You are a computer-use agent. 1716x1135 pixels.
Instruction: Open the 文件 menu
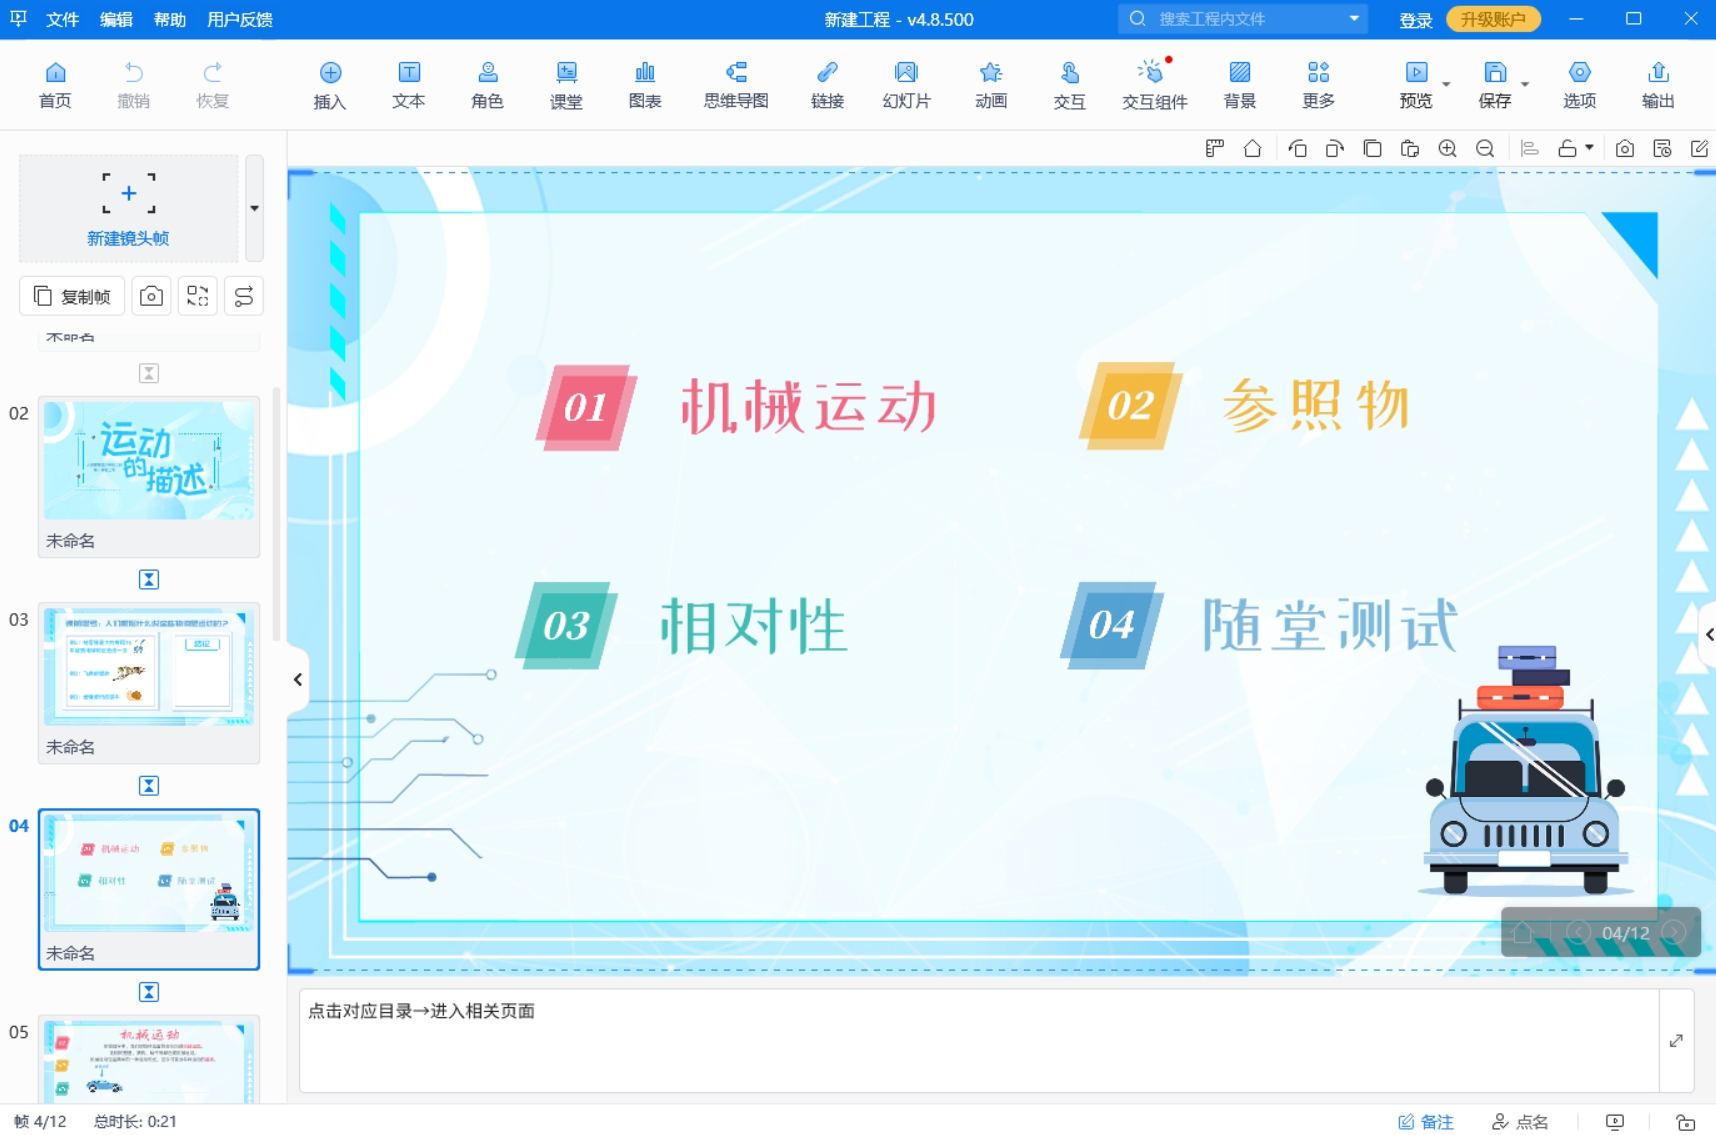pos(62,19)
